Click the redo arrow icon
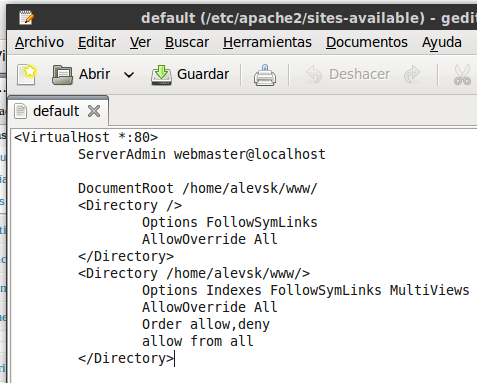The image size is (477, 383). [412, 75]
